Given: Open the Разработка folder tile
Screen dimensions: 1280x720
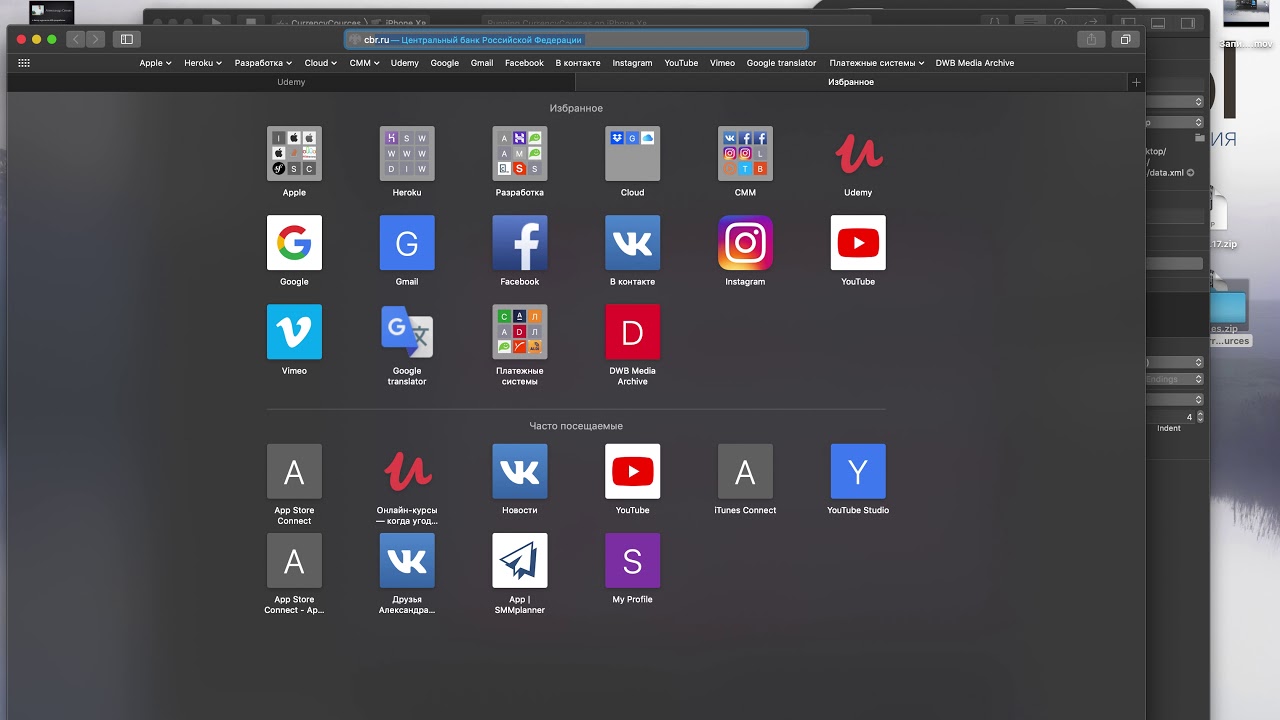Looking at the screenshot, I should (x=520, y=153).
